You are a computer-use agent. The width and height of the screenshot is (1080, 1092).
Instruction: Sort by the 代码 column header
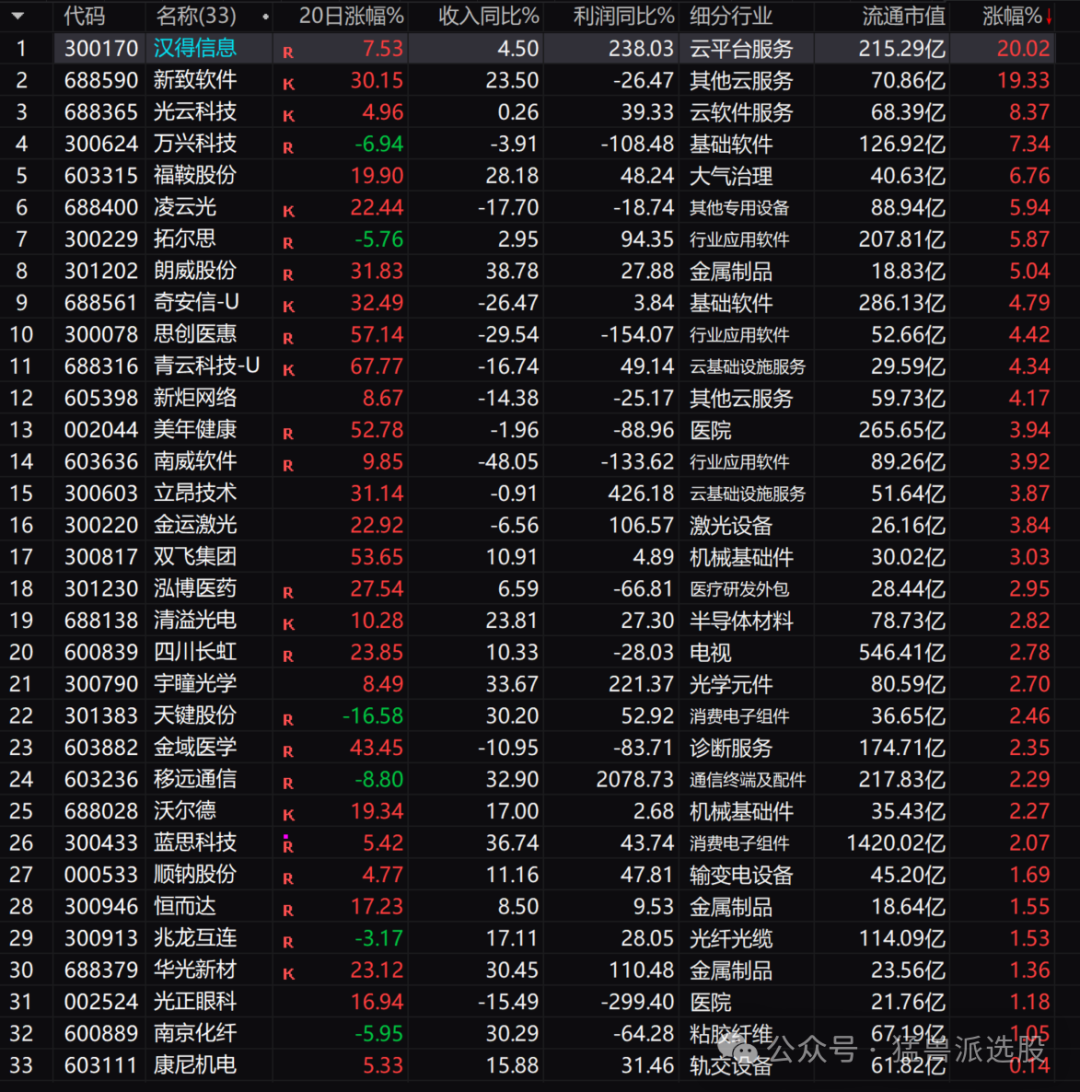84,15
